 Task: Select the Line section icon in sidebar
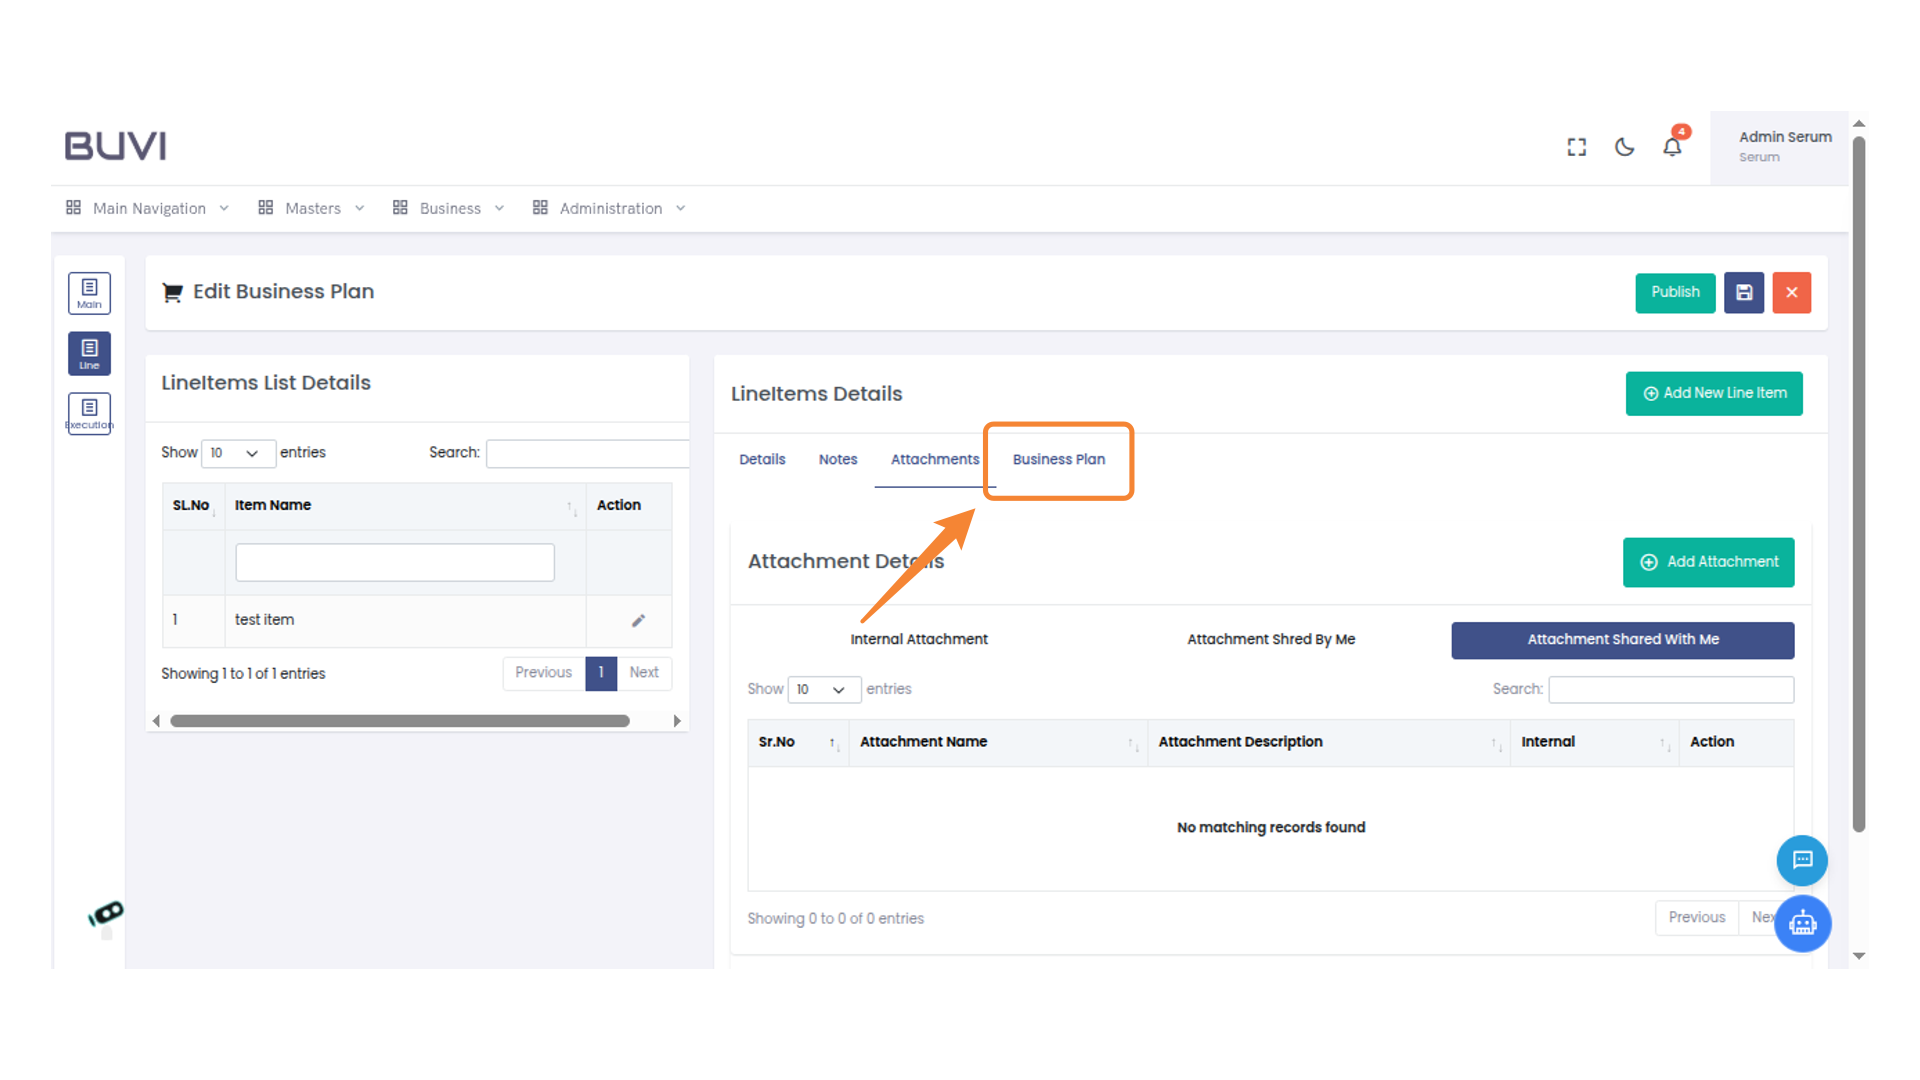[x=89, y=353]
